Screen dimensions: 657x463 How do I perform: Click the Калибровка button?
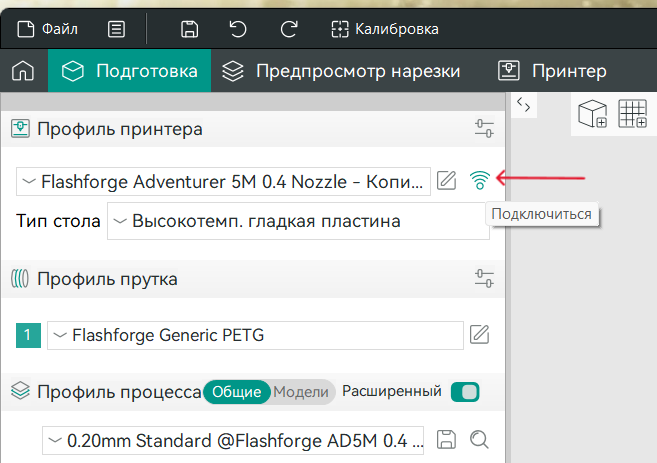point(385,29)
